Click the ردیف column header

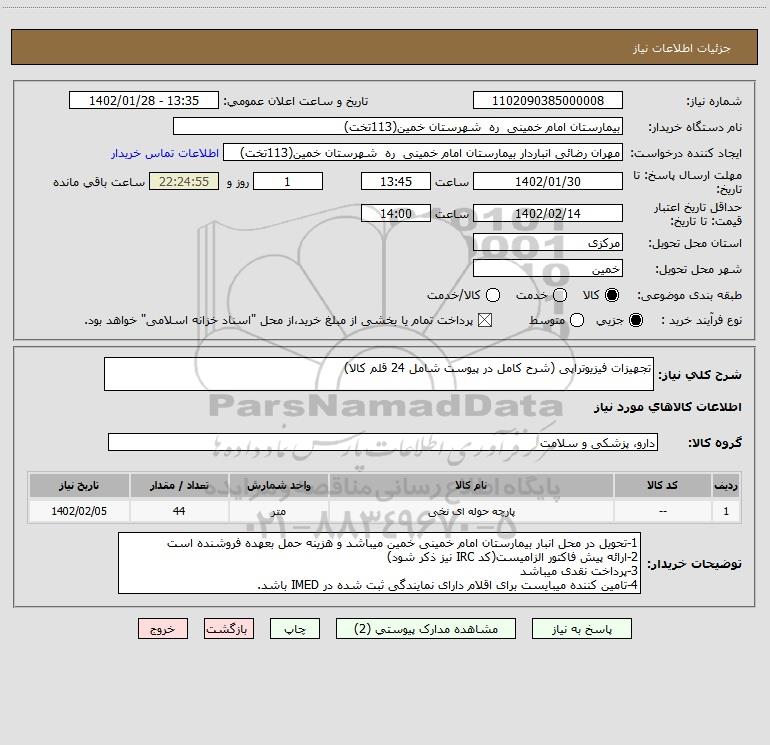pyautogui.click(x=726, y=485)
